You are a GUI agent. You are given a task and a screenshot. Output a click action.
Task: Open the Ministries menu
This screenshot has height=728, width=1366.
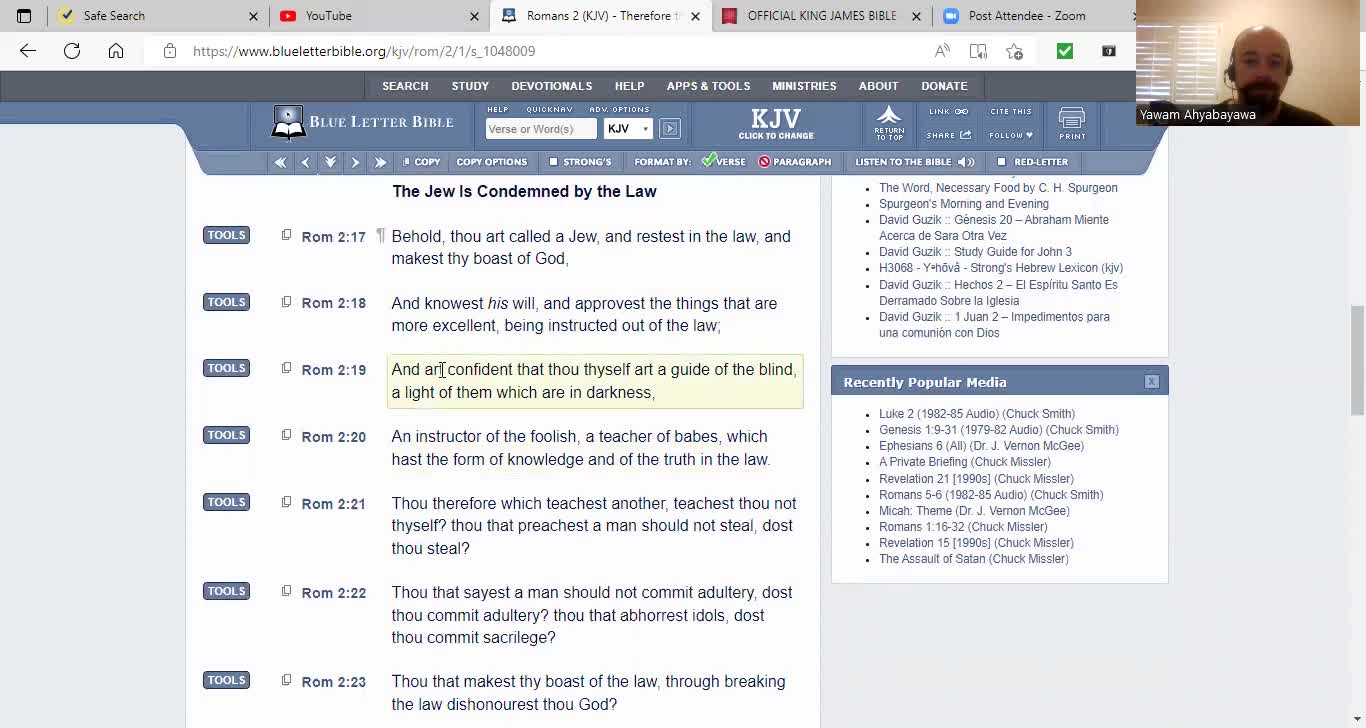point(804,86)
